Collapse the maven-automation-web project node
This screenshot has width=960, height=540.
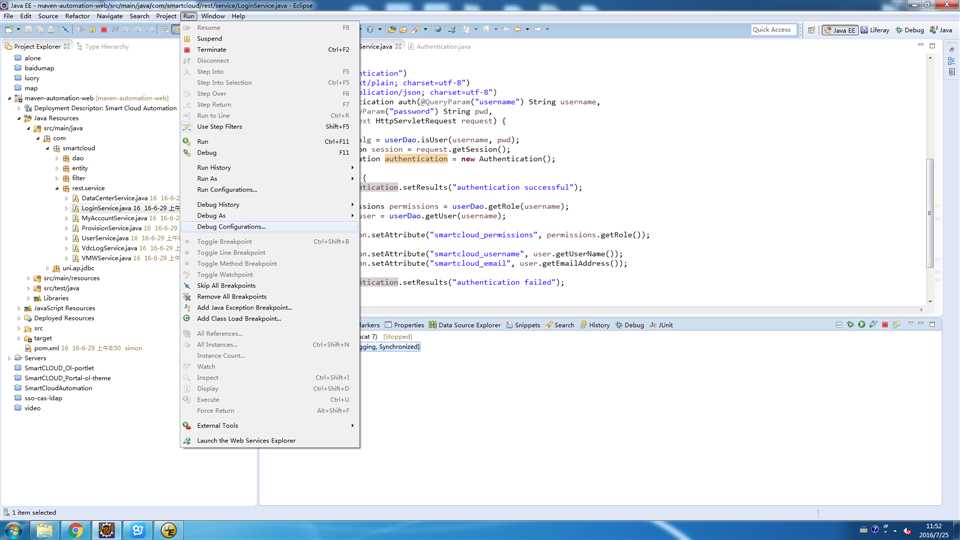[9, 98]
